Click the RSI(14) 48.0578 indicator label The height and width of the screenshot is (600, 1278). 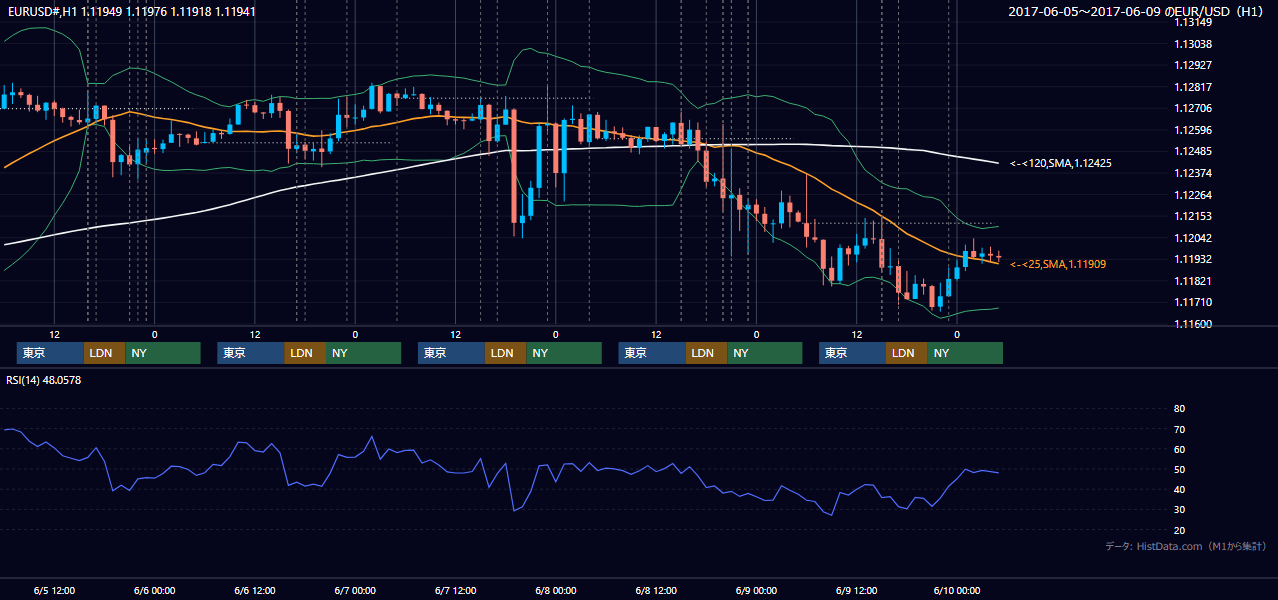tap(43, 380)
